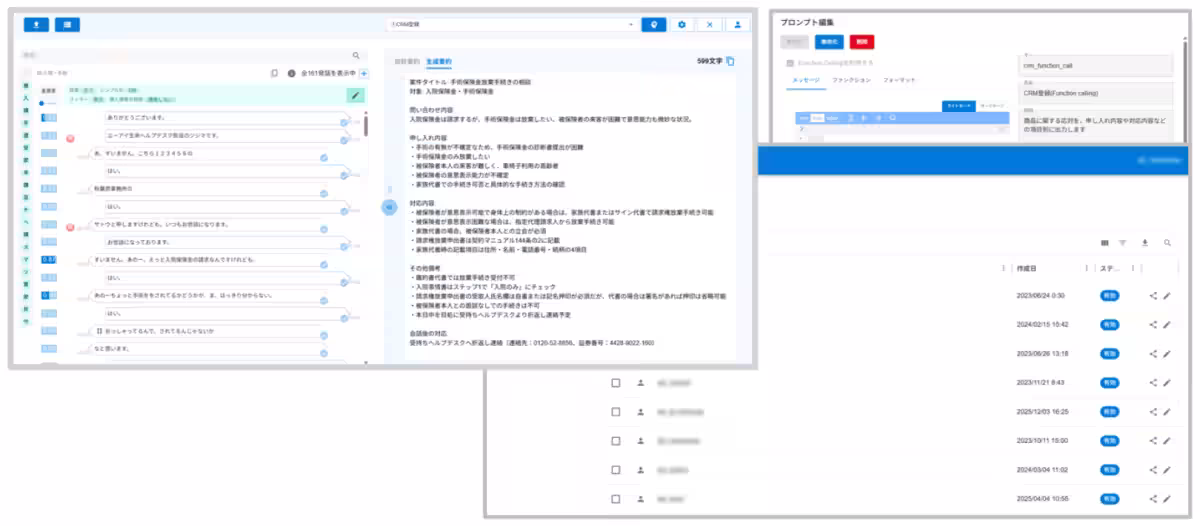Download the table using the download icon
This screenshot has width=1200, height=526.
tap(1145, 243)
